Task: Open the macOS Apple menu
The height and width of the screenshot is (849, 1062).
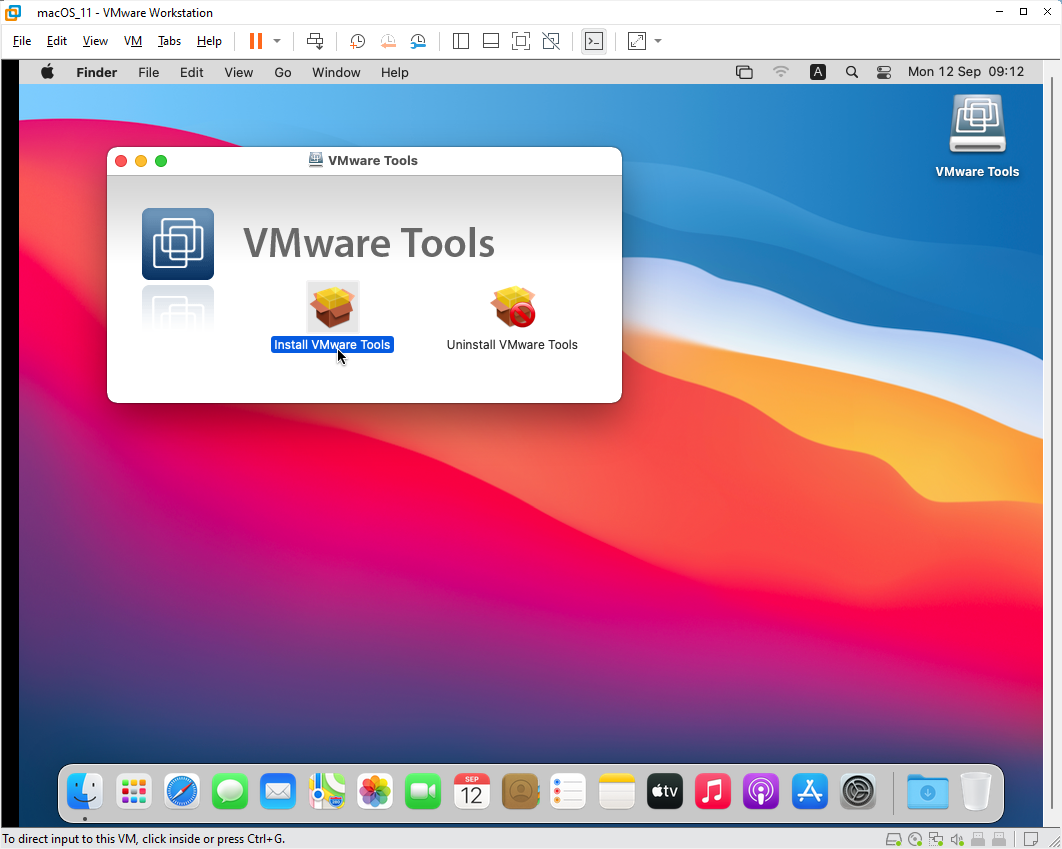Action: 47,72
